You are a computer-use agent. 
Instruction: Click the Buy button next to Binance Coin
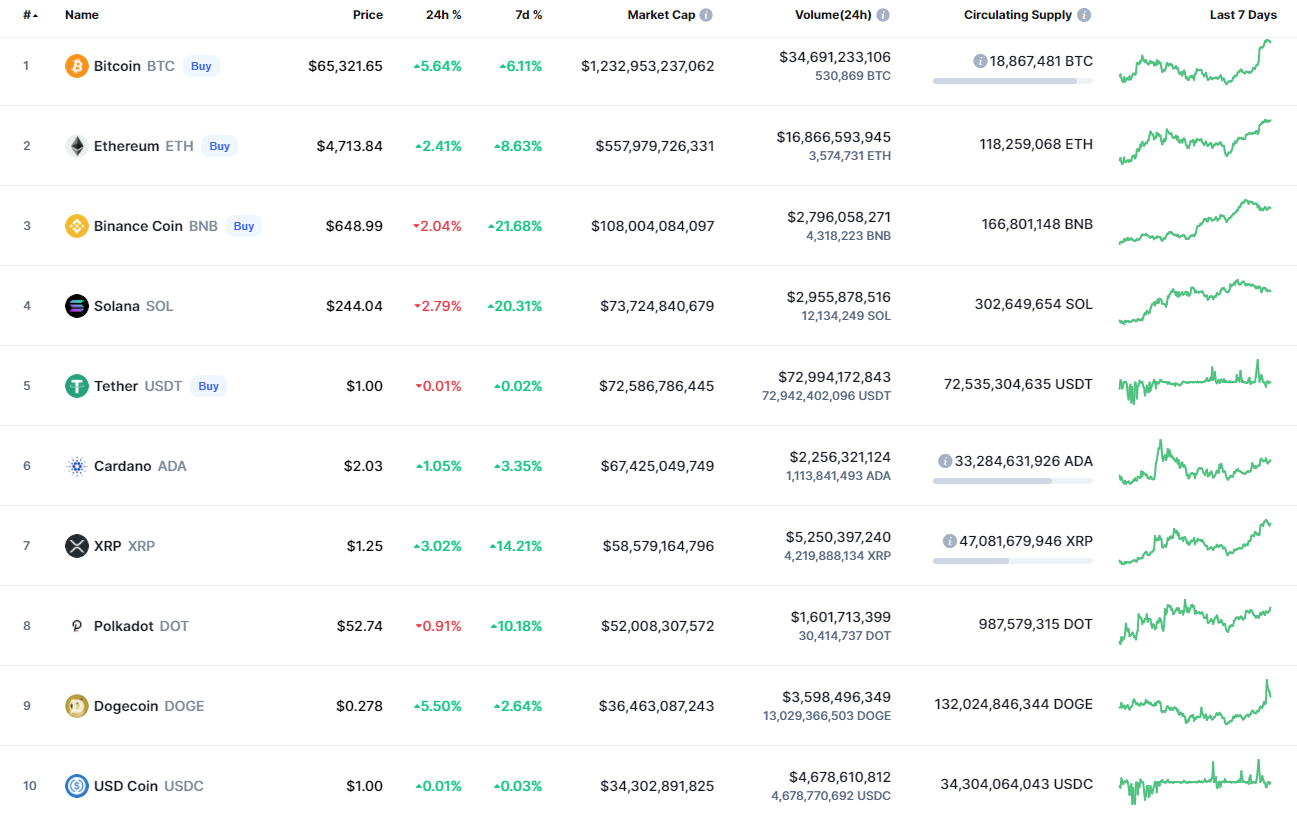pyautogui.click(x=244, y=226)
